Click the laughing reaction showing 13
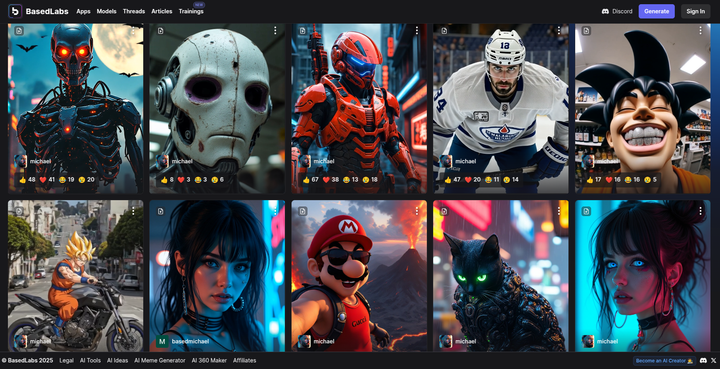The width and height of the screenshot is (720, 369). pyautogui.click(x=350, y=179)
